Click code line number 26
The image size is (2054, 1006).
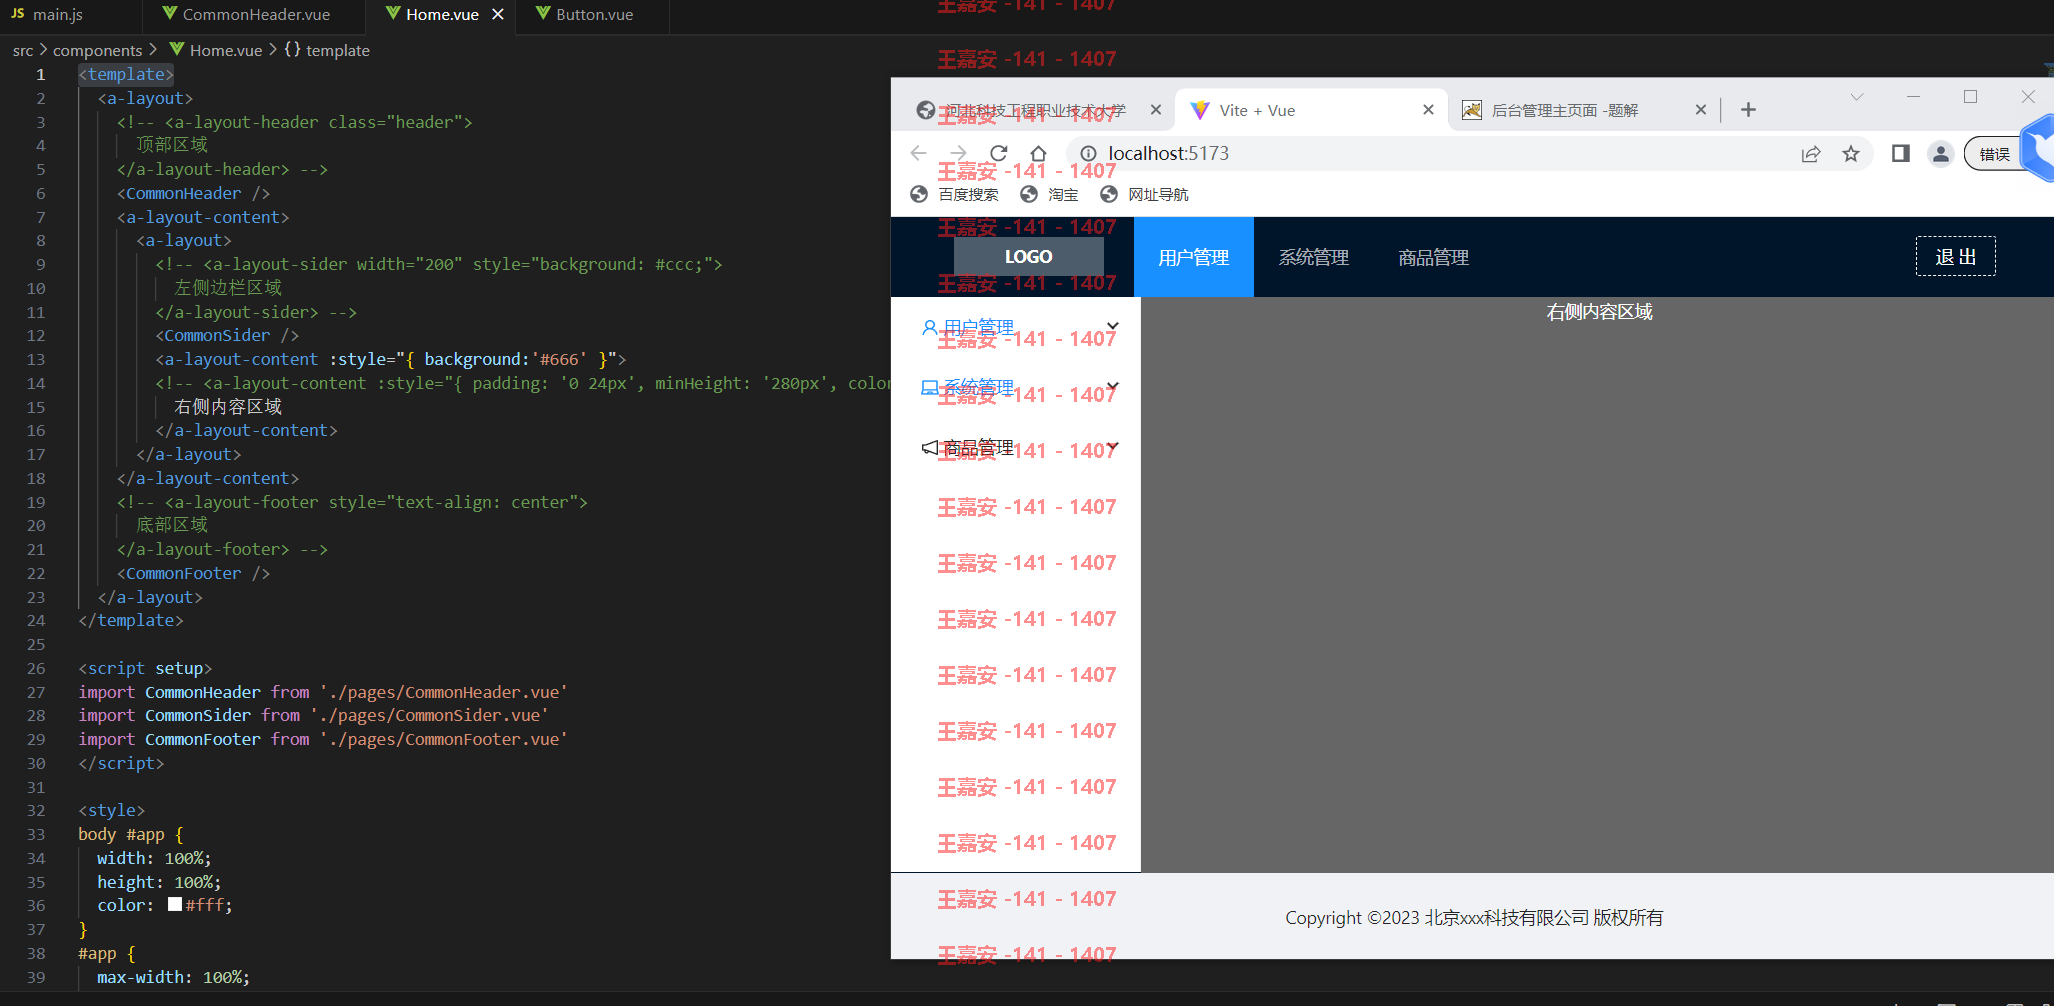pos(36,668)
